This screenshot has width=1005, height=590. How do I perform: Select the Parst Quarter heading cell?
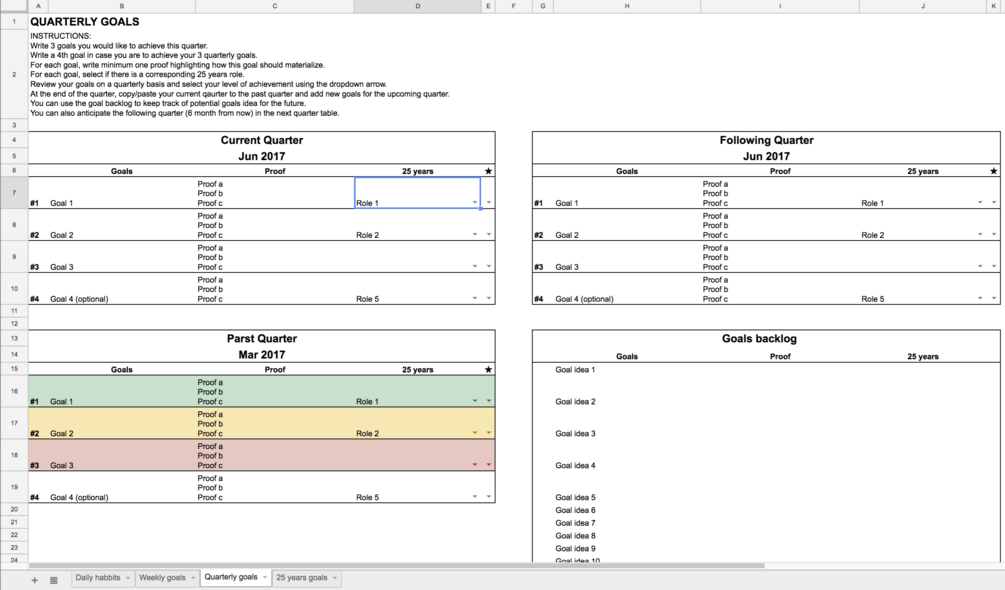[262, 339]
